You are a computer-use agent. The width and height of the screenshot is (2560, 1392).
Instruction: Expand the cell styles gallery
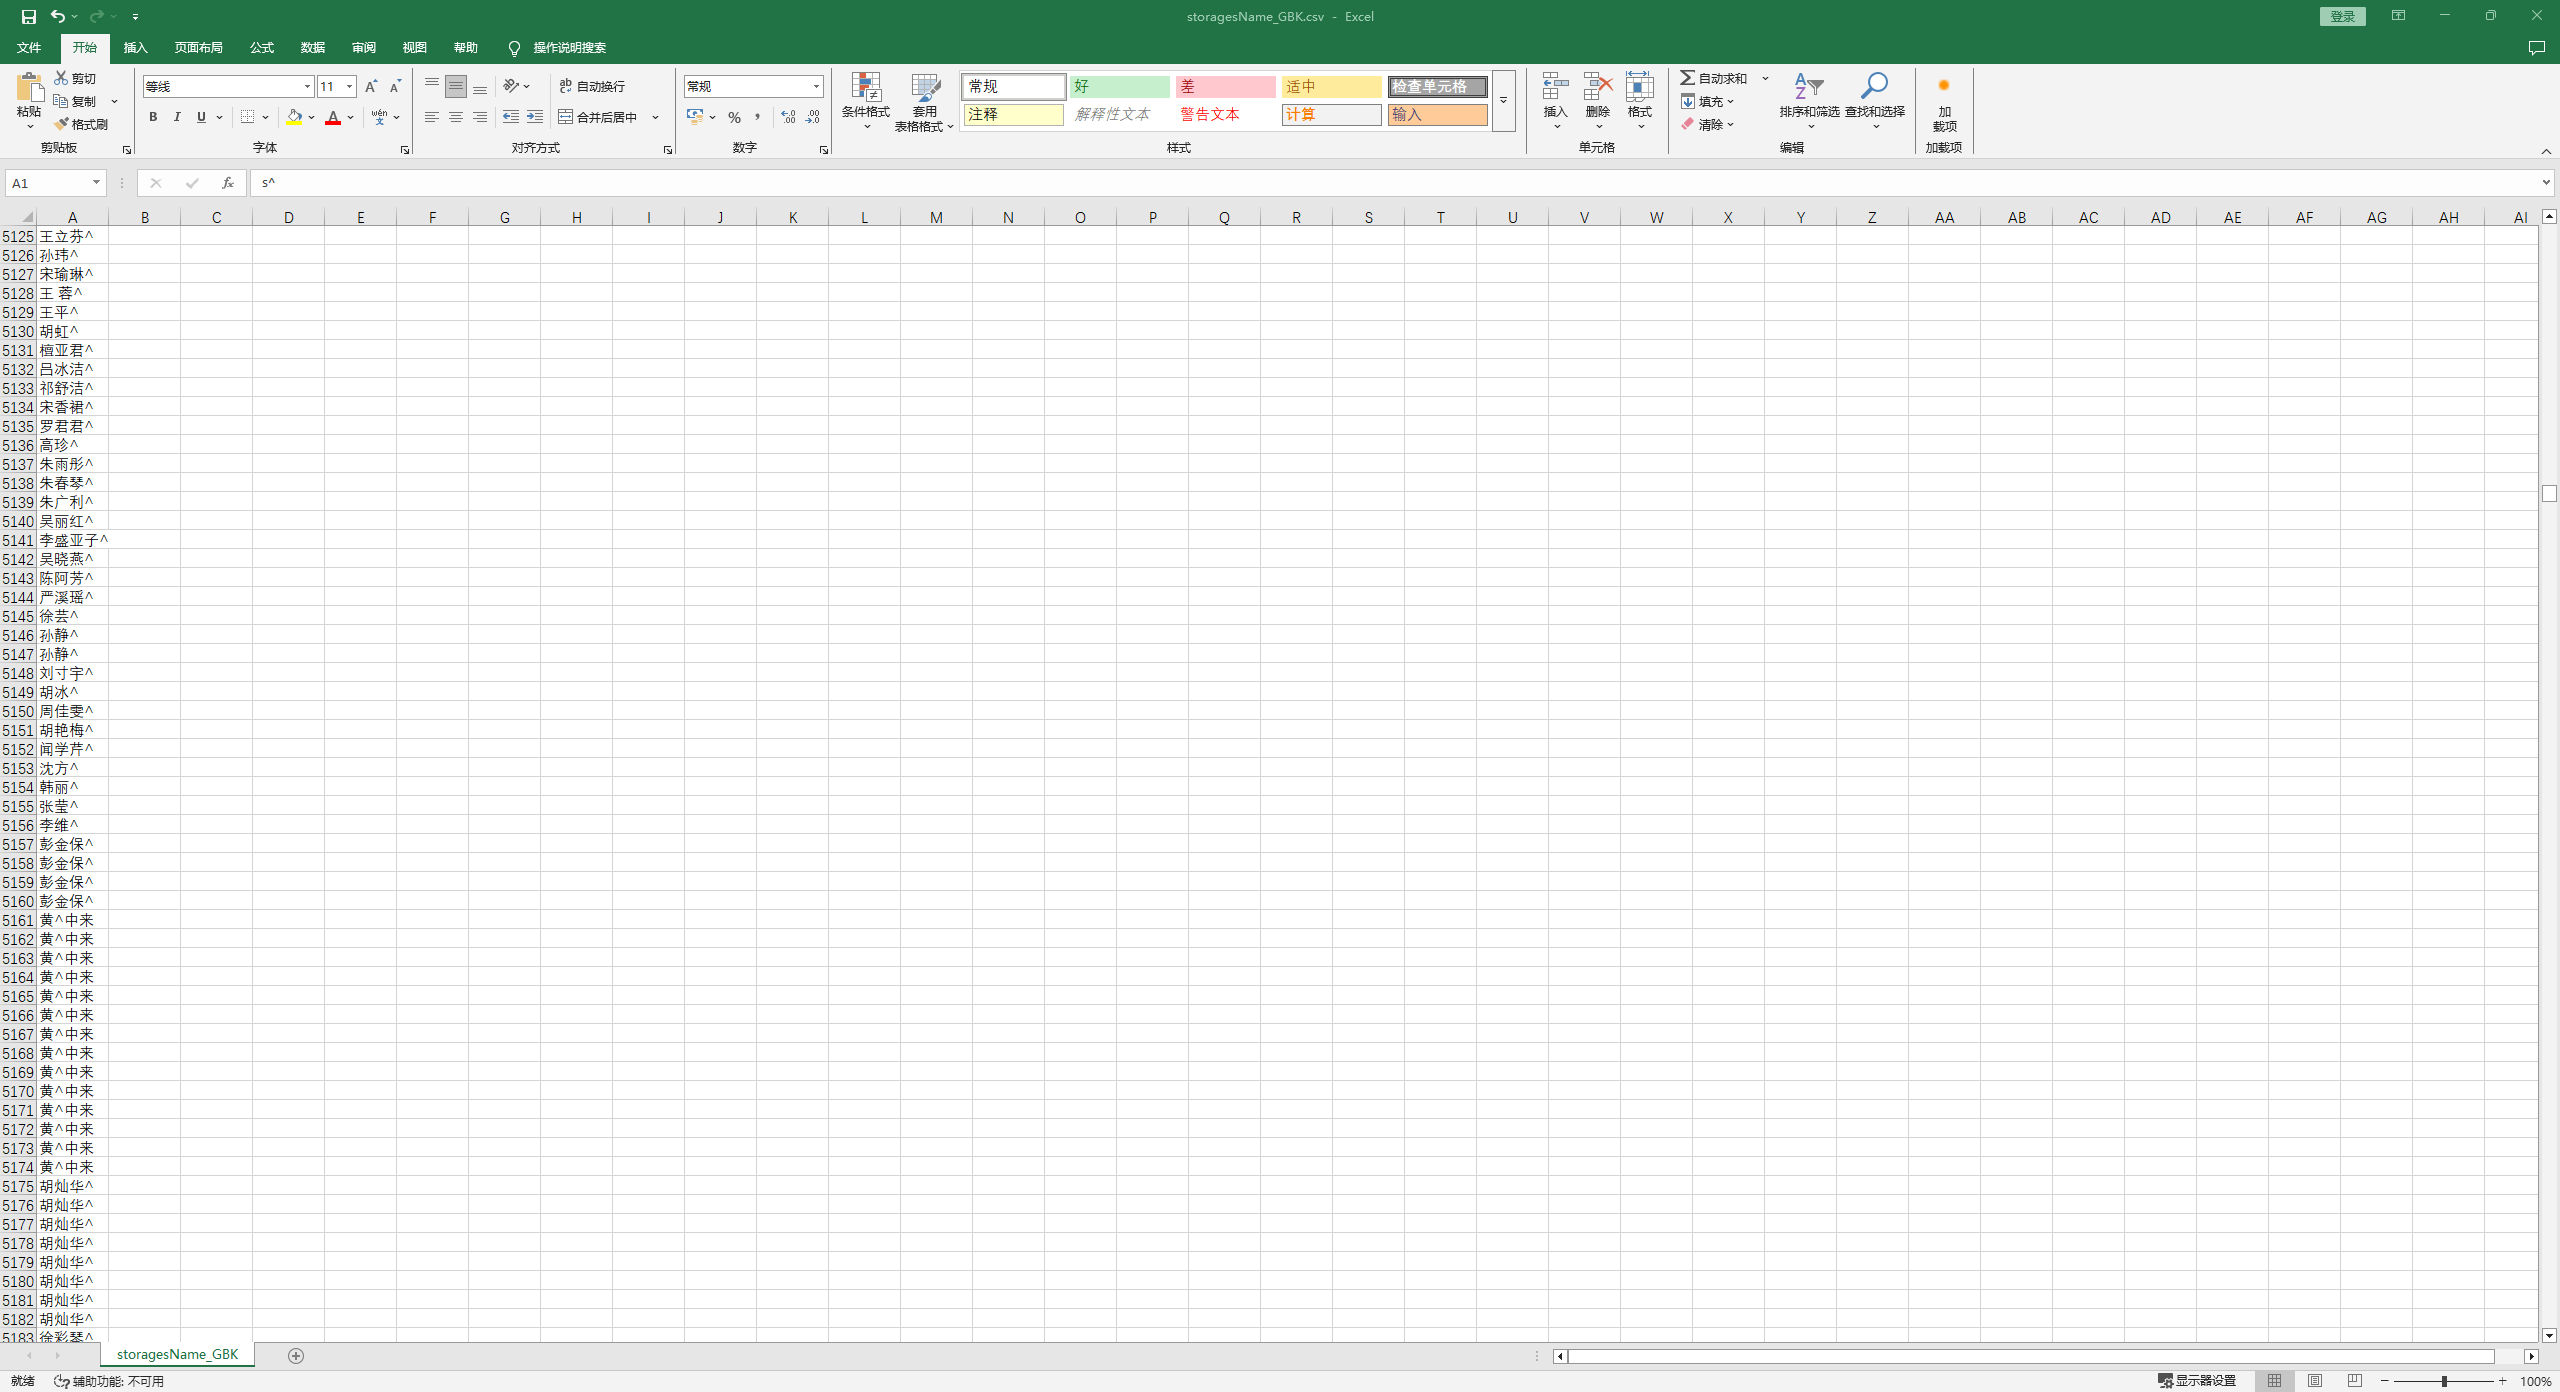tap(1503, 100)
